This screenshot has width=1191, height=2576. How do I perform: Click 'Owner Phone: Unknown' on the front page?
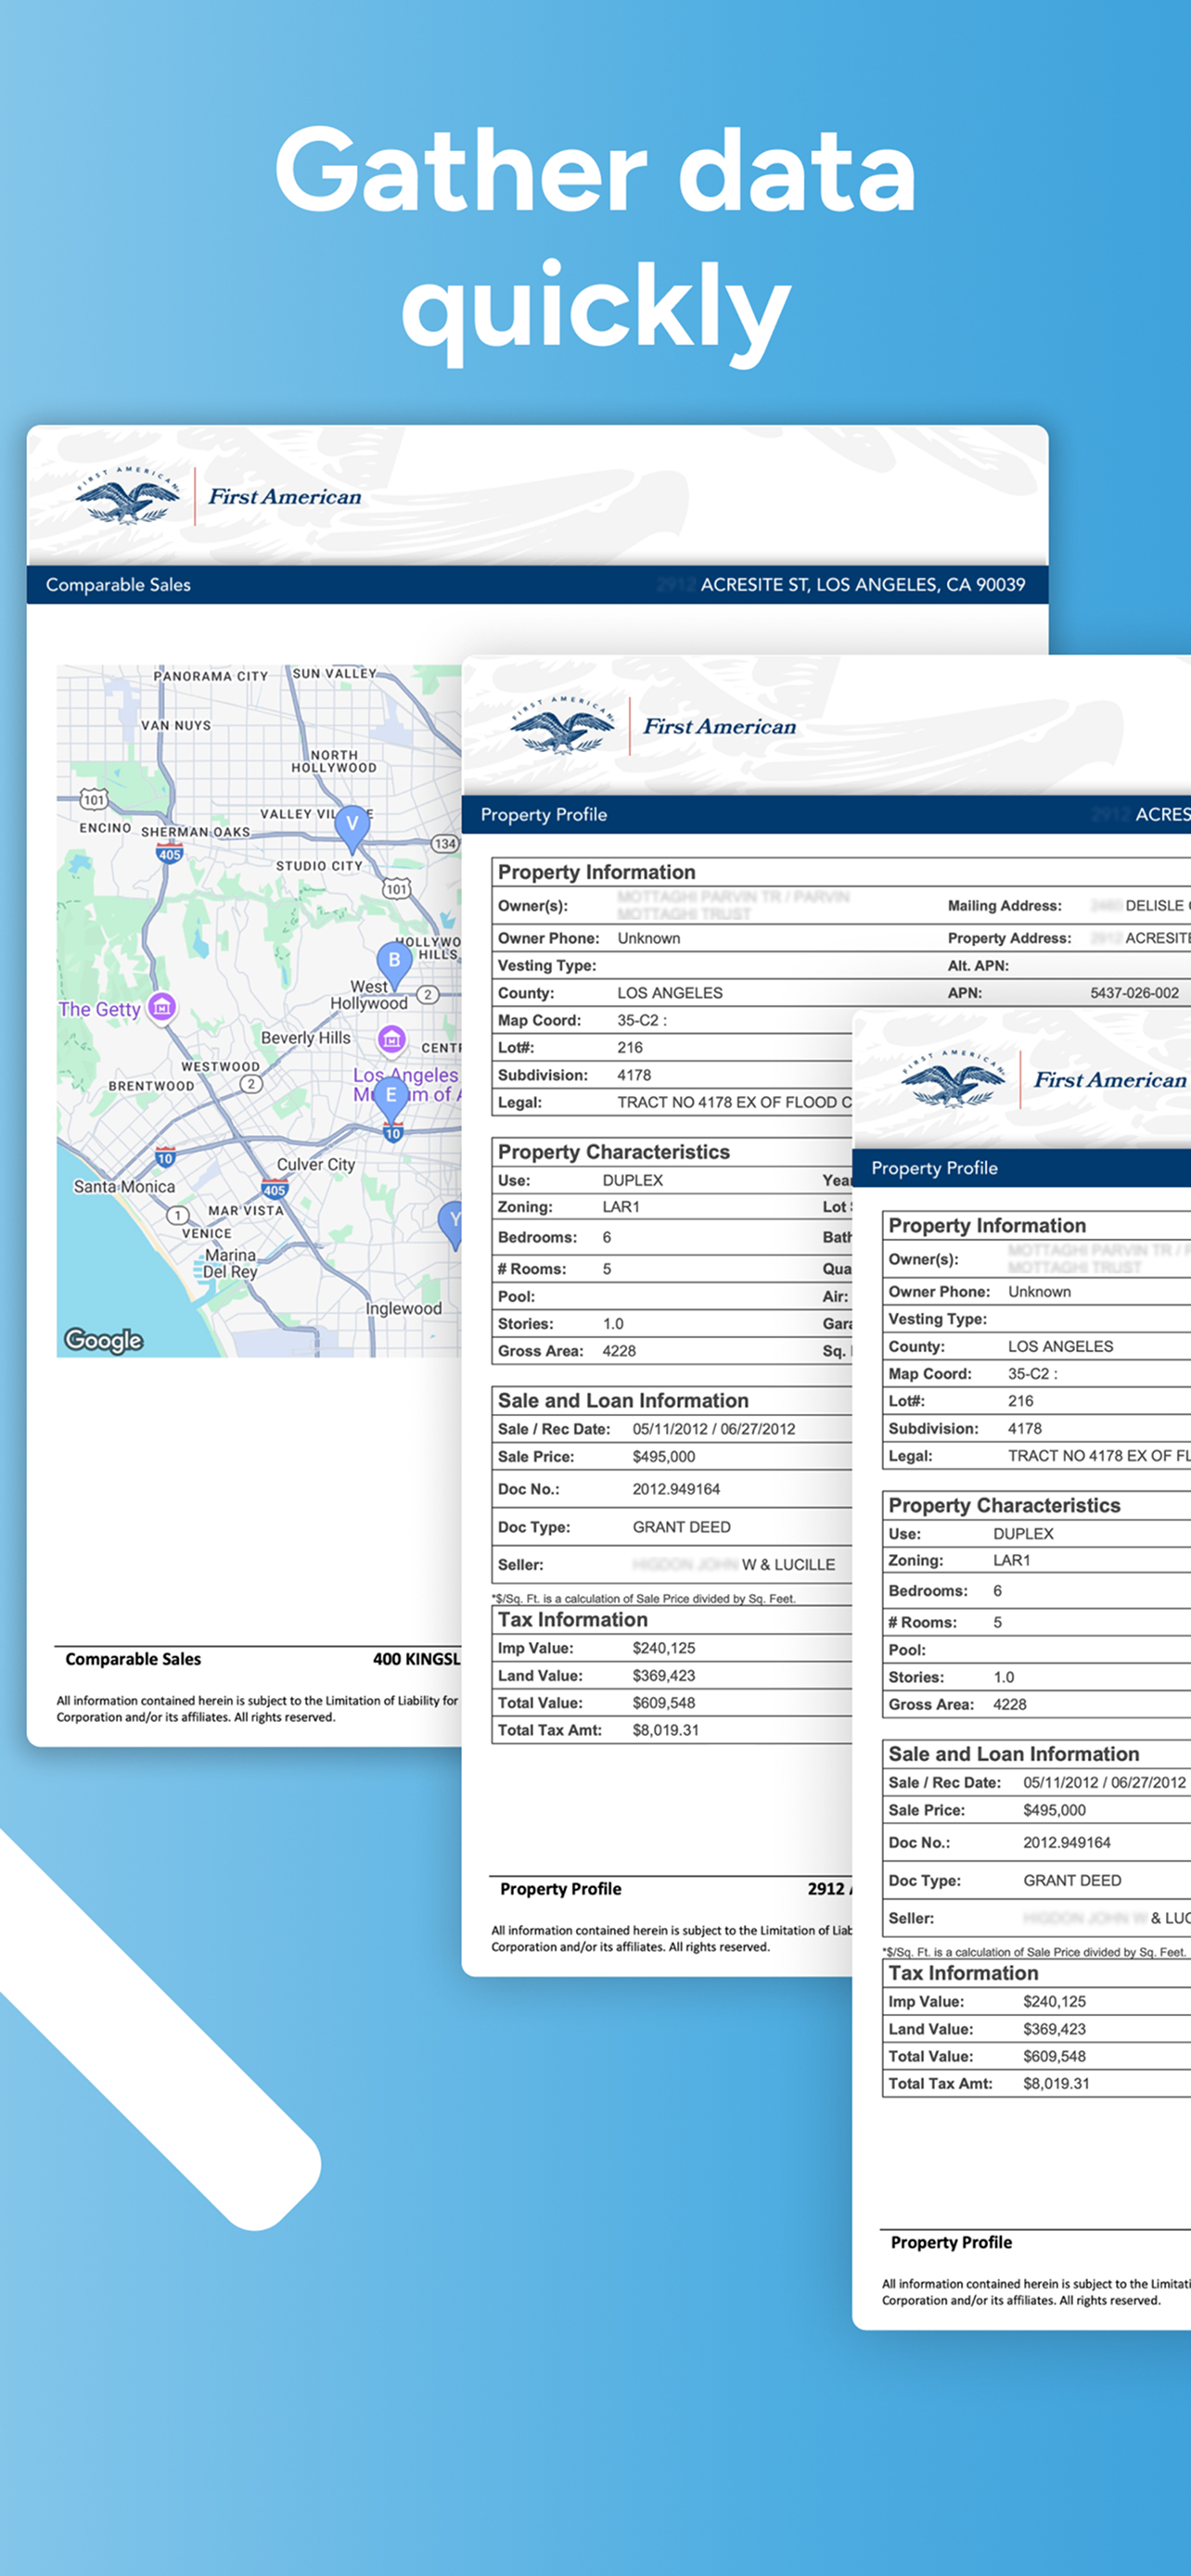(979, 1291)
